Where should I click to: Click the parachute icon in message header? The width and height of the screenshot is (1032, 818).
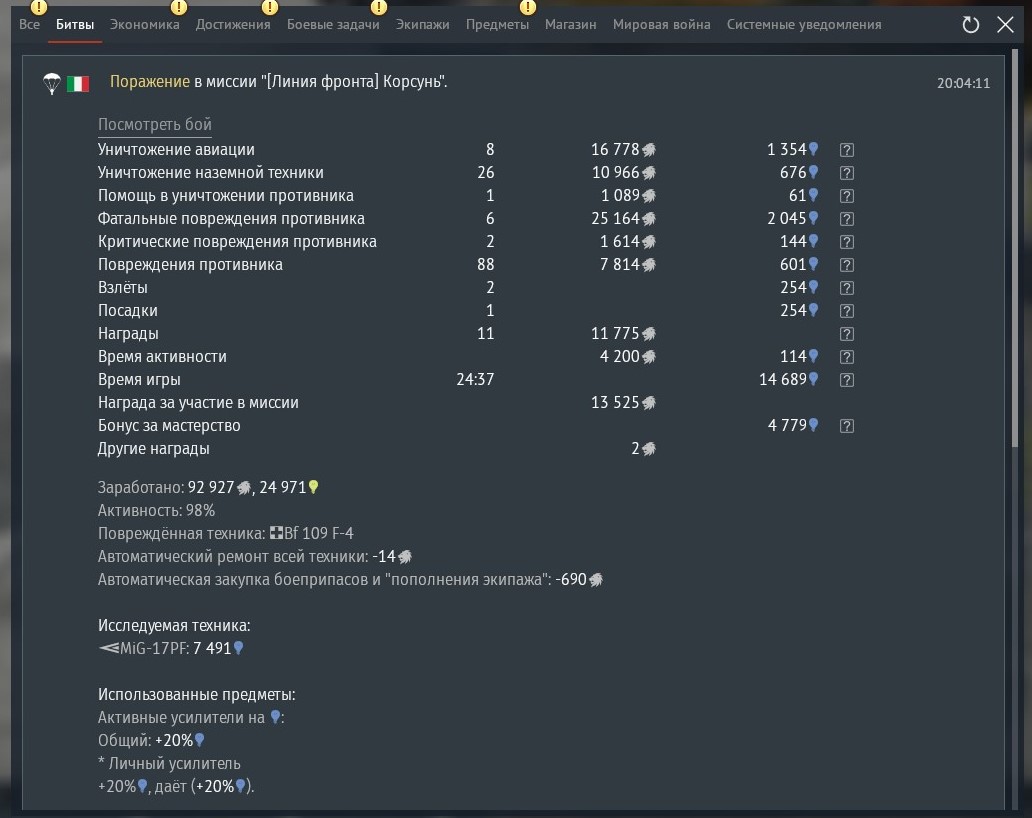tap(51, 84)
